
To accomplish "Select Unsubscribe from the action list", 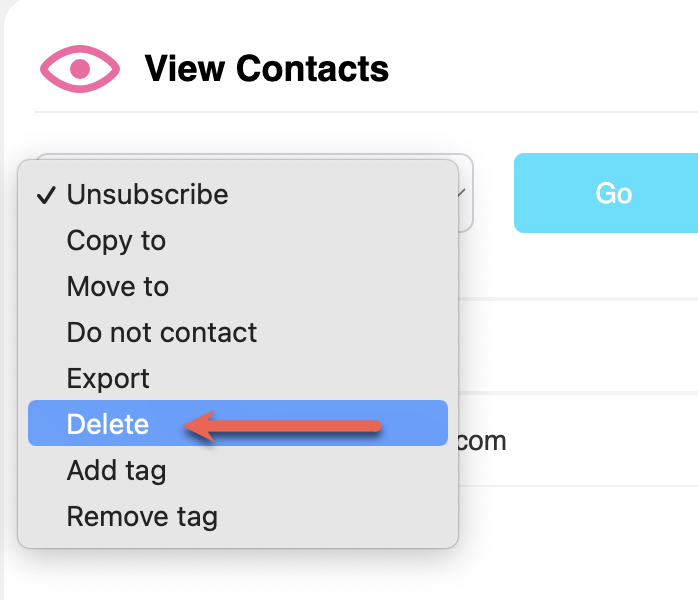I will 147,194.
